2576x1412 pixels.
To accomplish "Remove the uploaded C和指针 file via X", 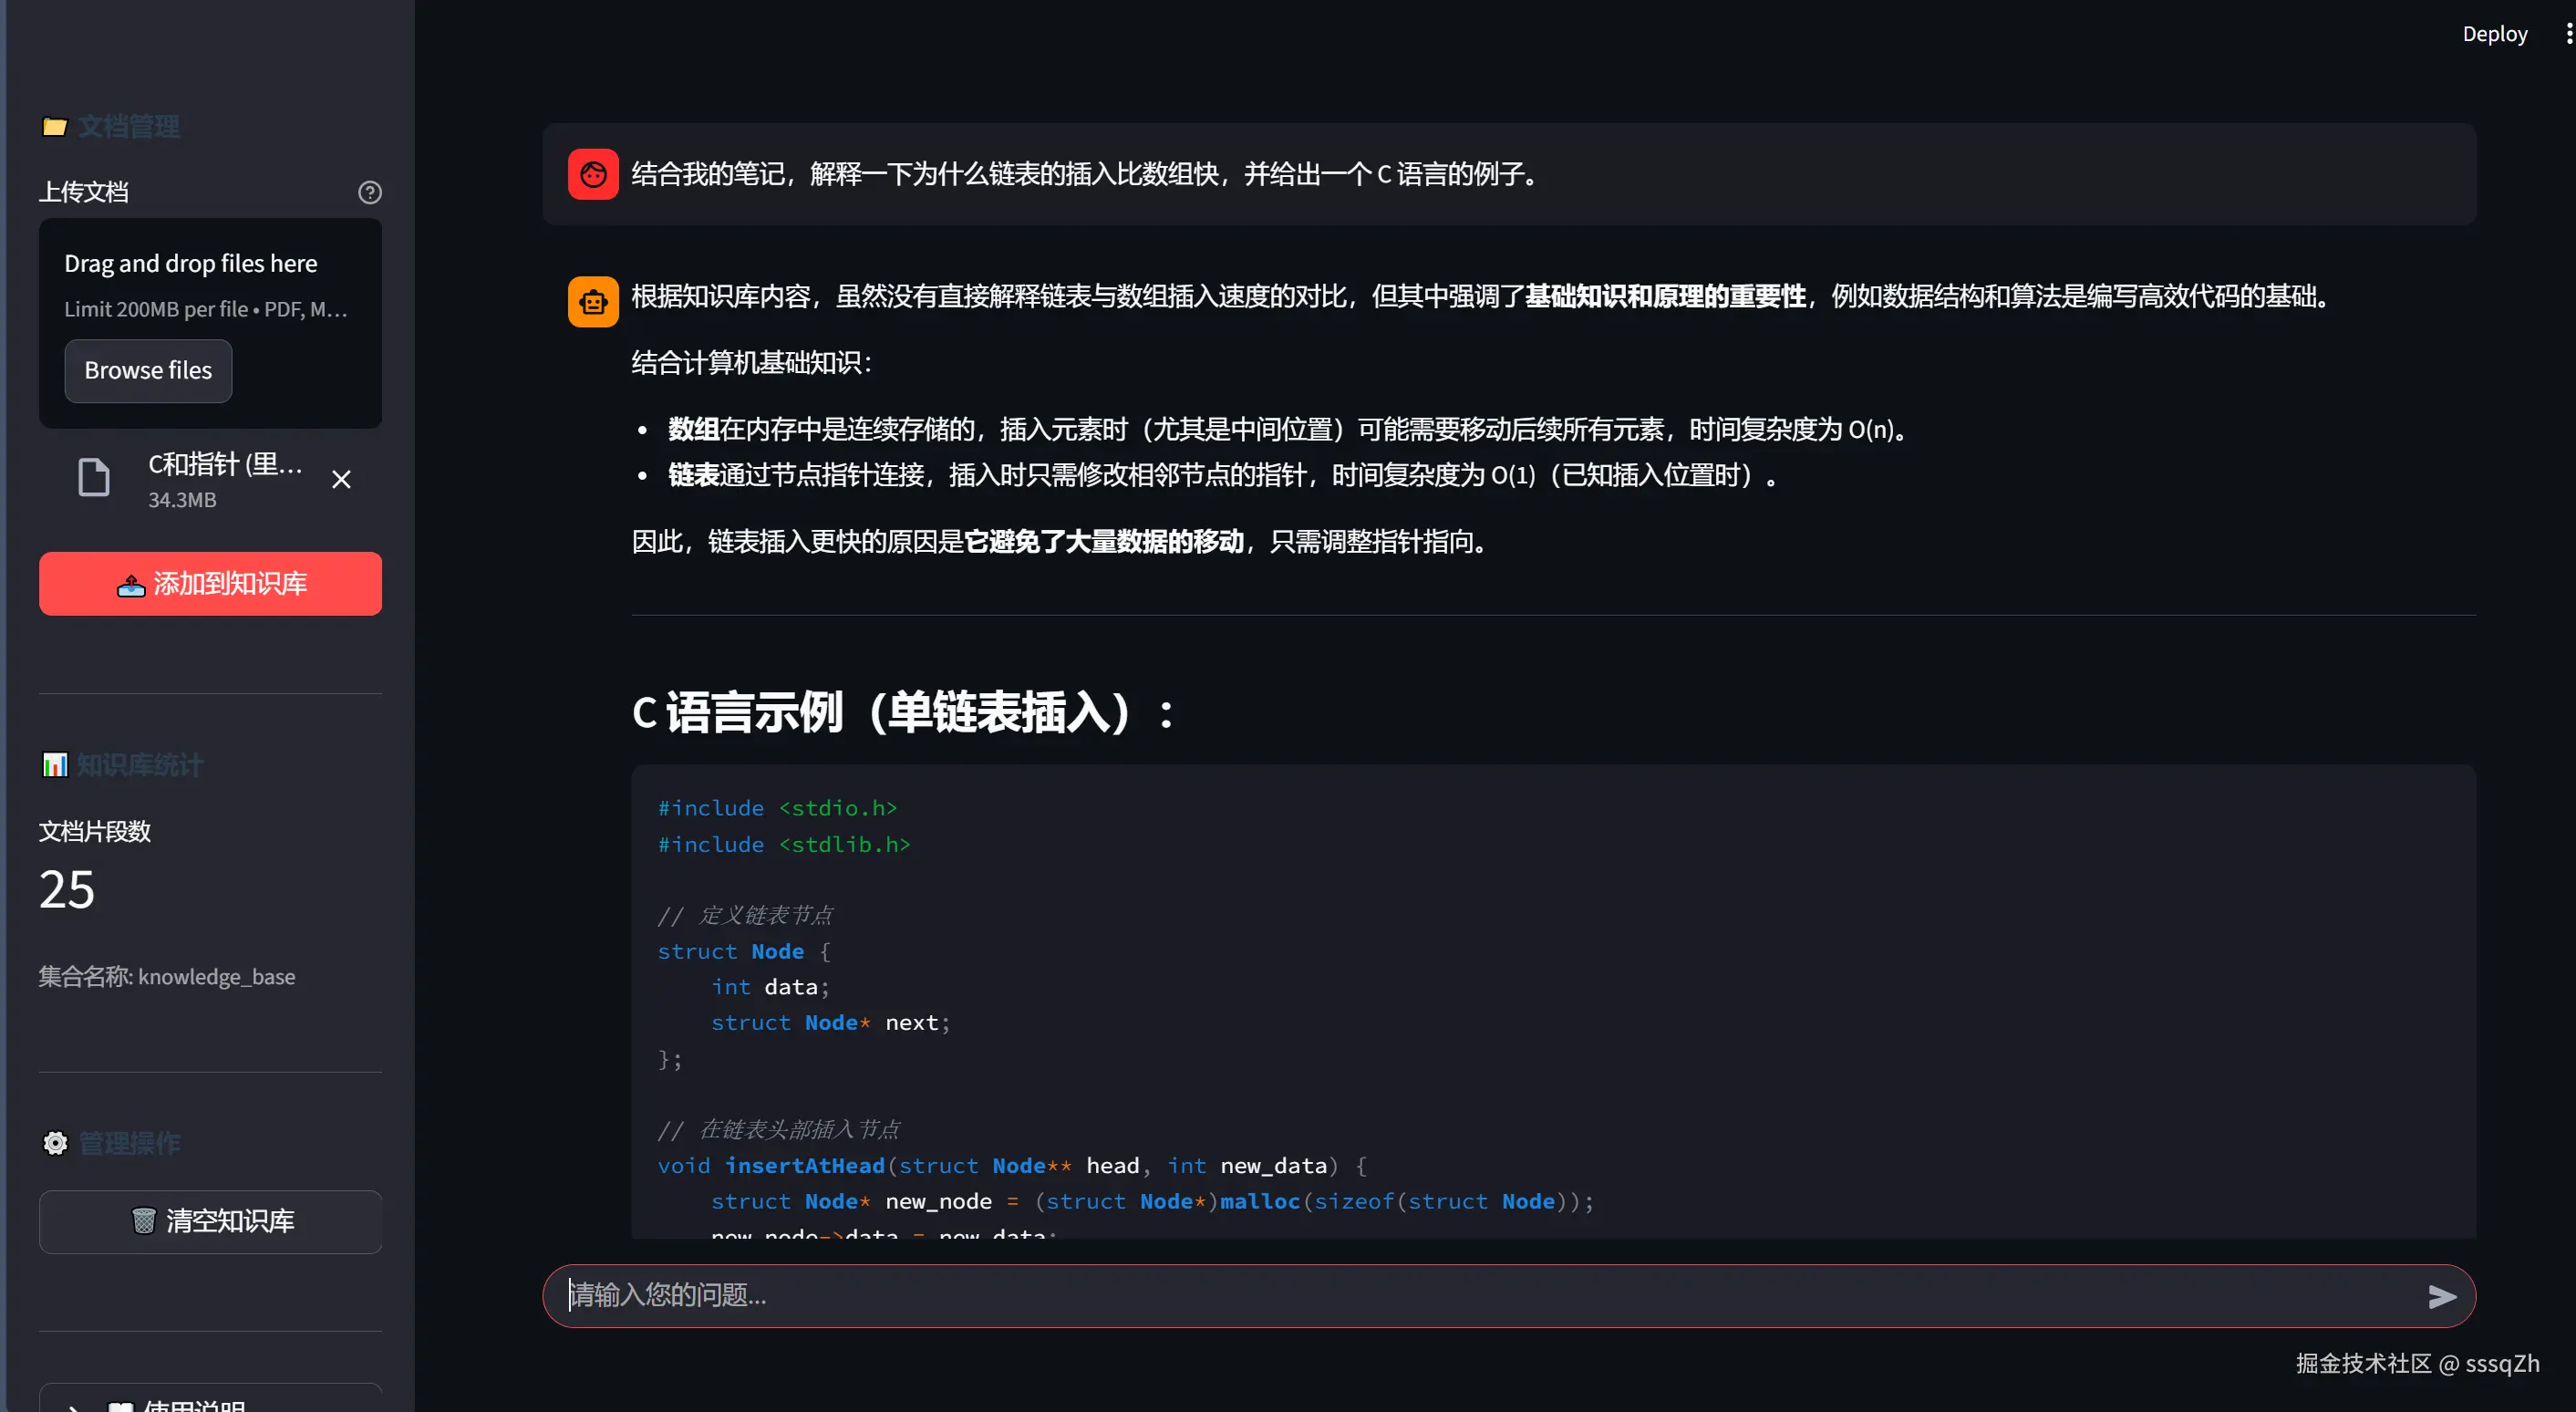I will [341, 479].
